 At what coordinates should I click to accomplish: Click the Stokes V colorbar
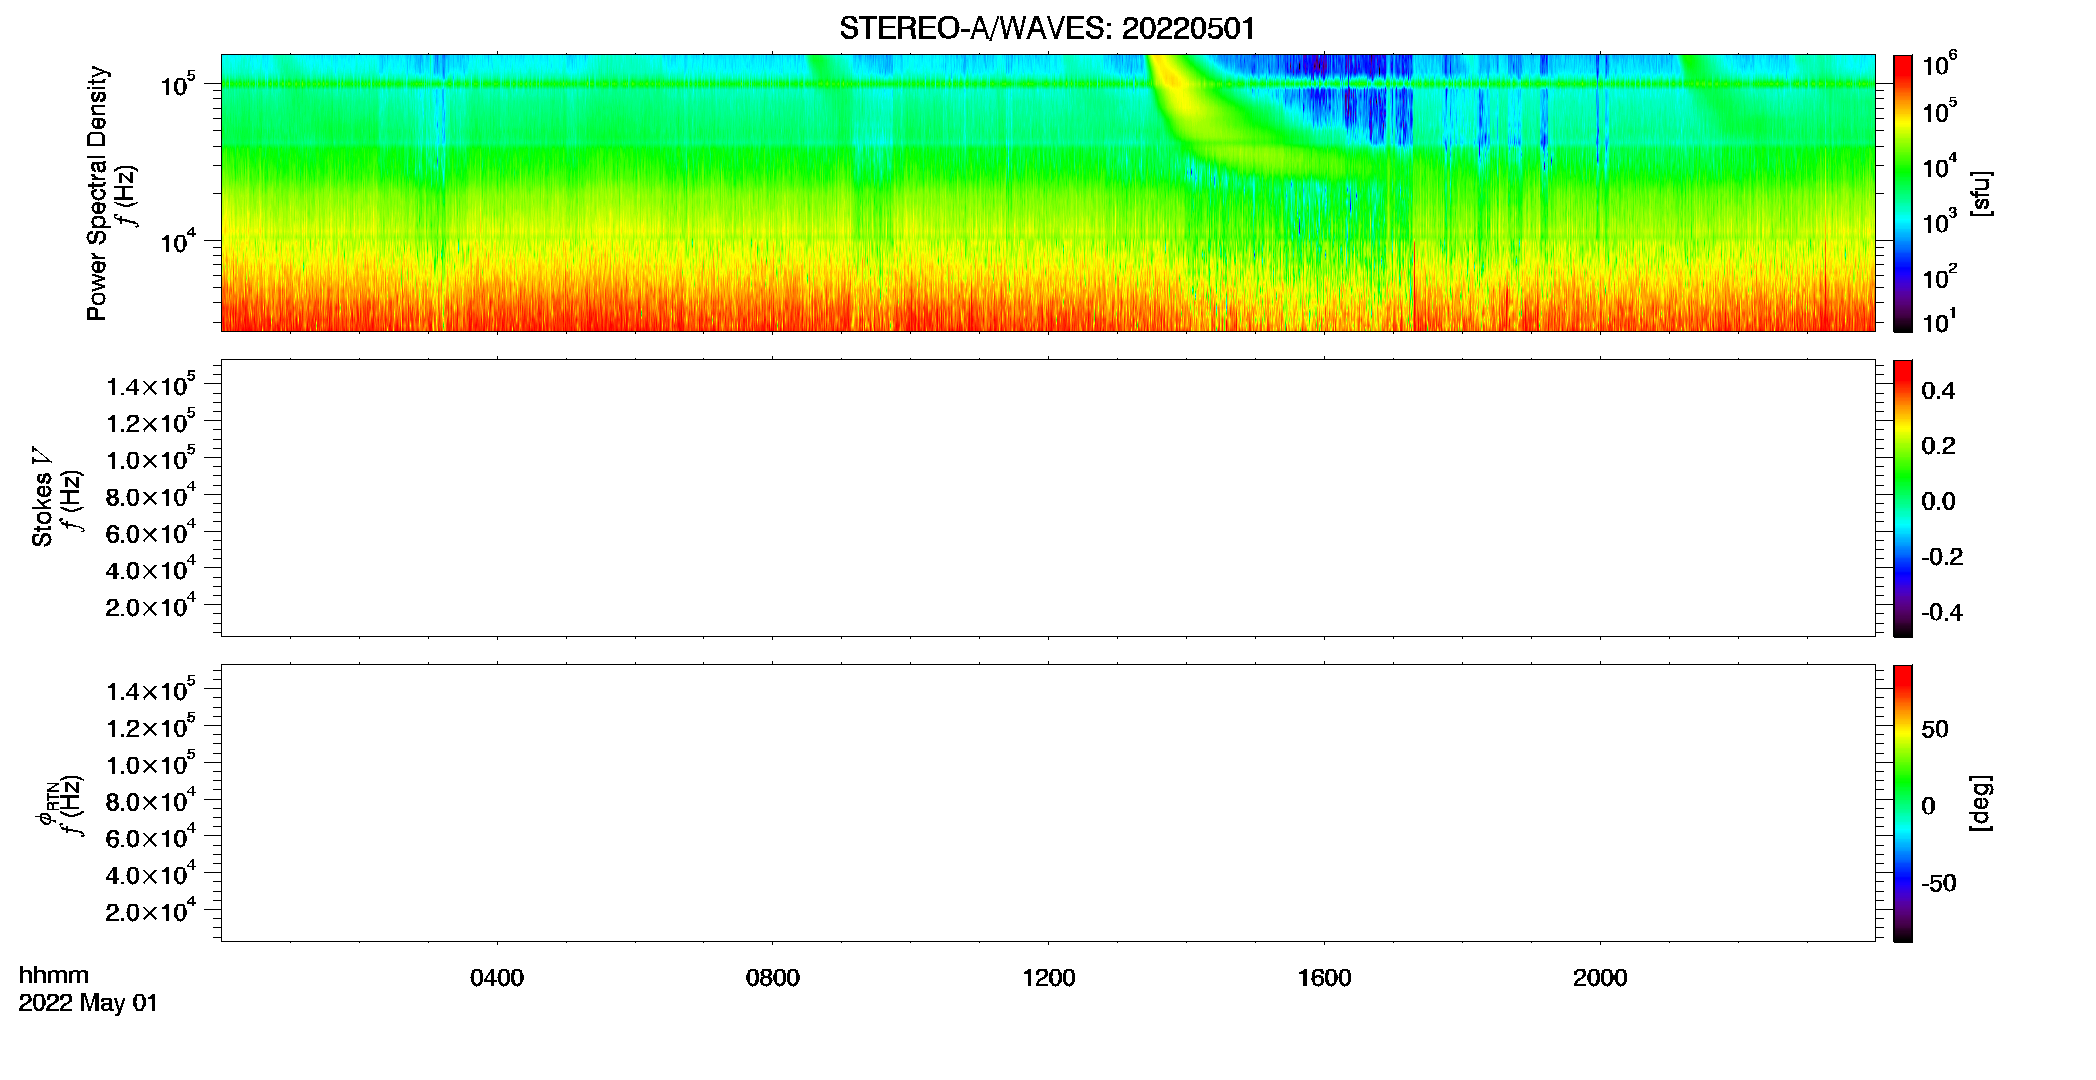point(1903,498)
